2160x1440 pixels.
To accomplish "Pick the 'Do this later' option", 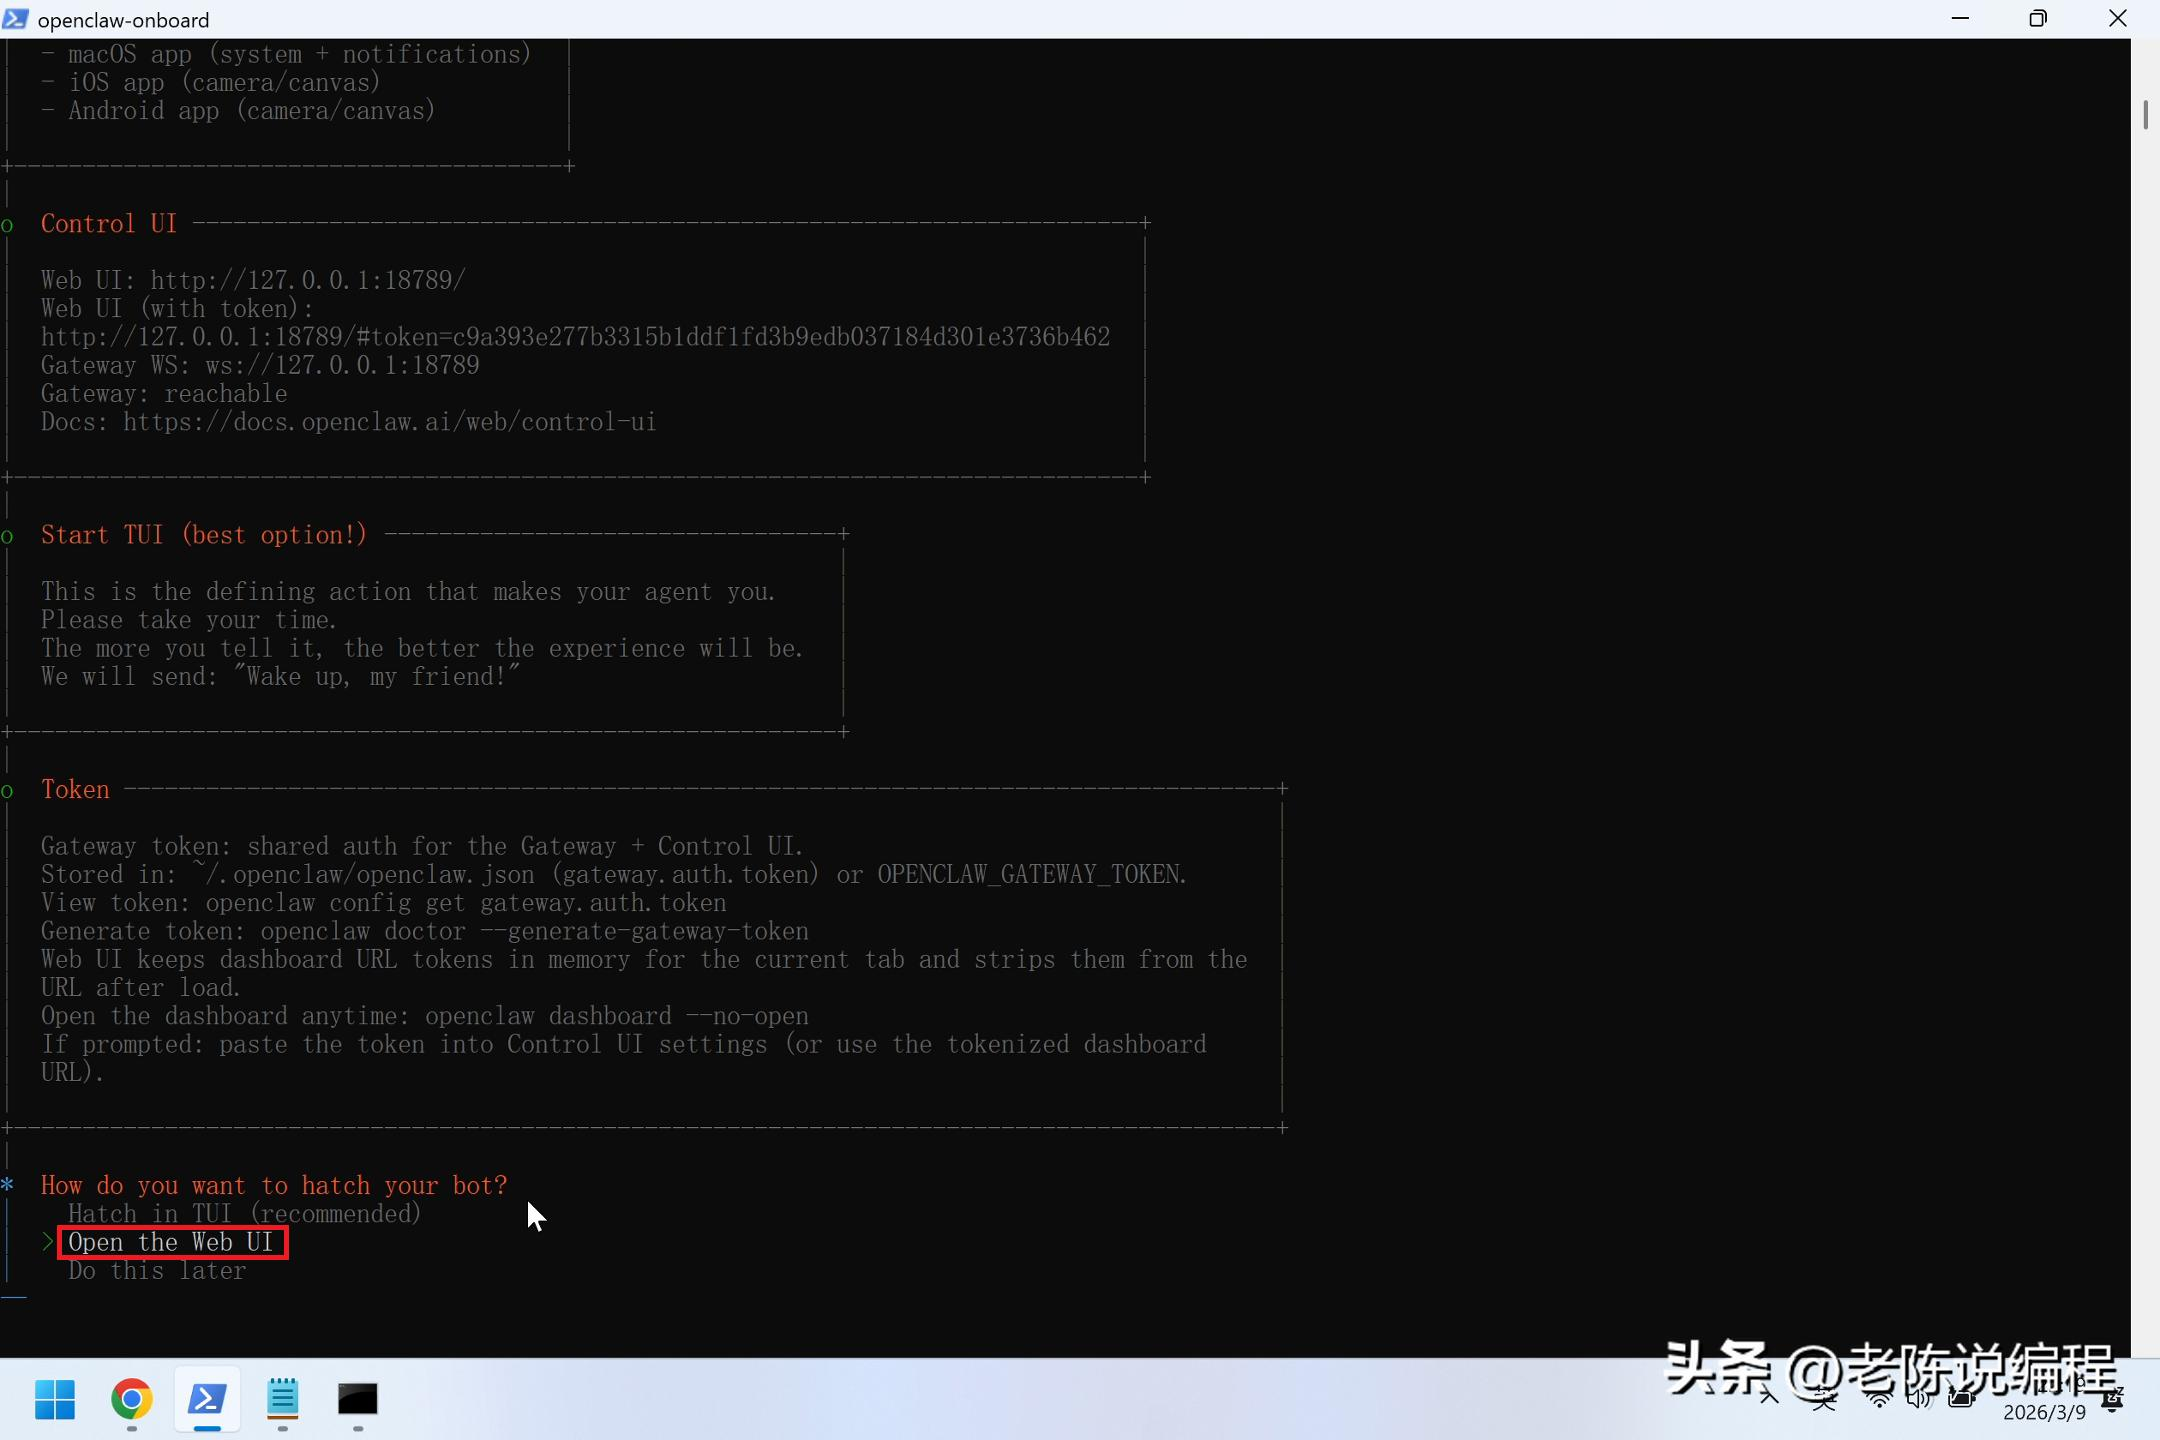I will tap(157, 1271).
